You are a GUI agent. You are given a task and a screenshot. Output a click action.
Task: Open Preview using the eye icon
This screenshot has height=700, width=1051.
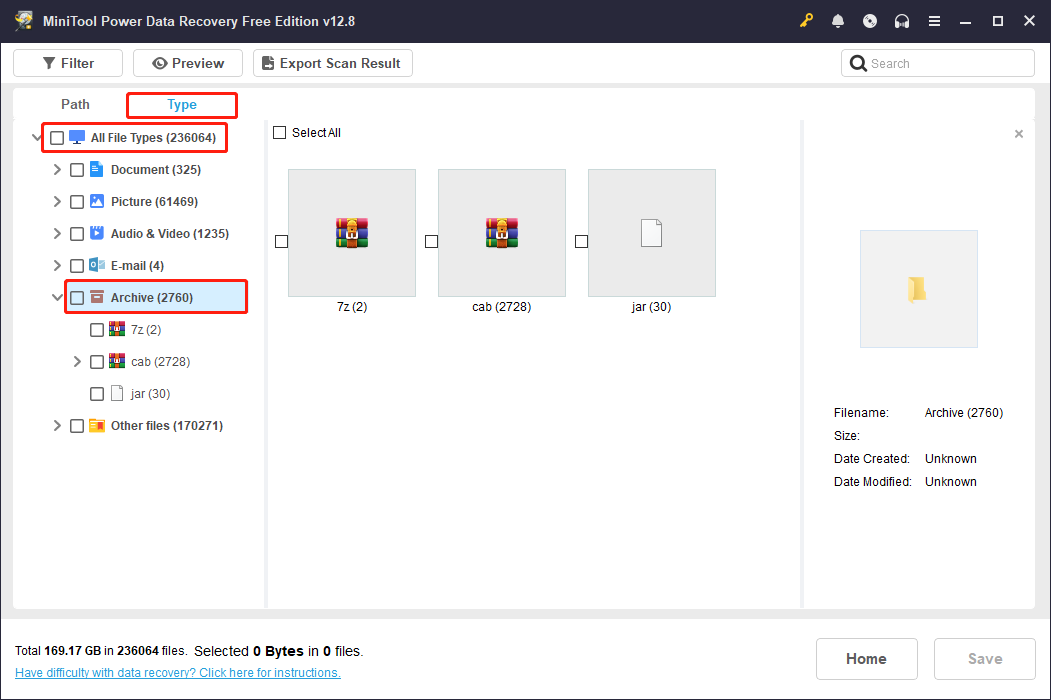pos(162,62)
